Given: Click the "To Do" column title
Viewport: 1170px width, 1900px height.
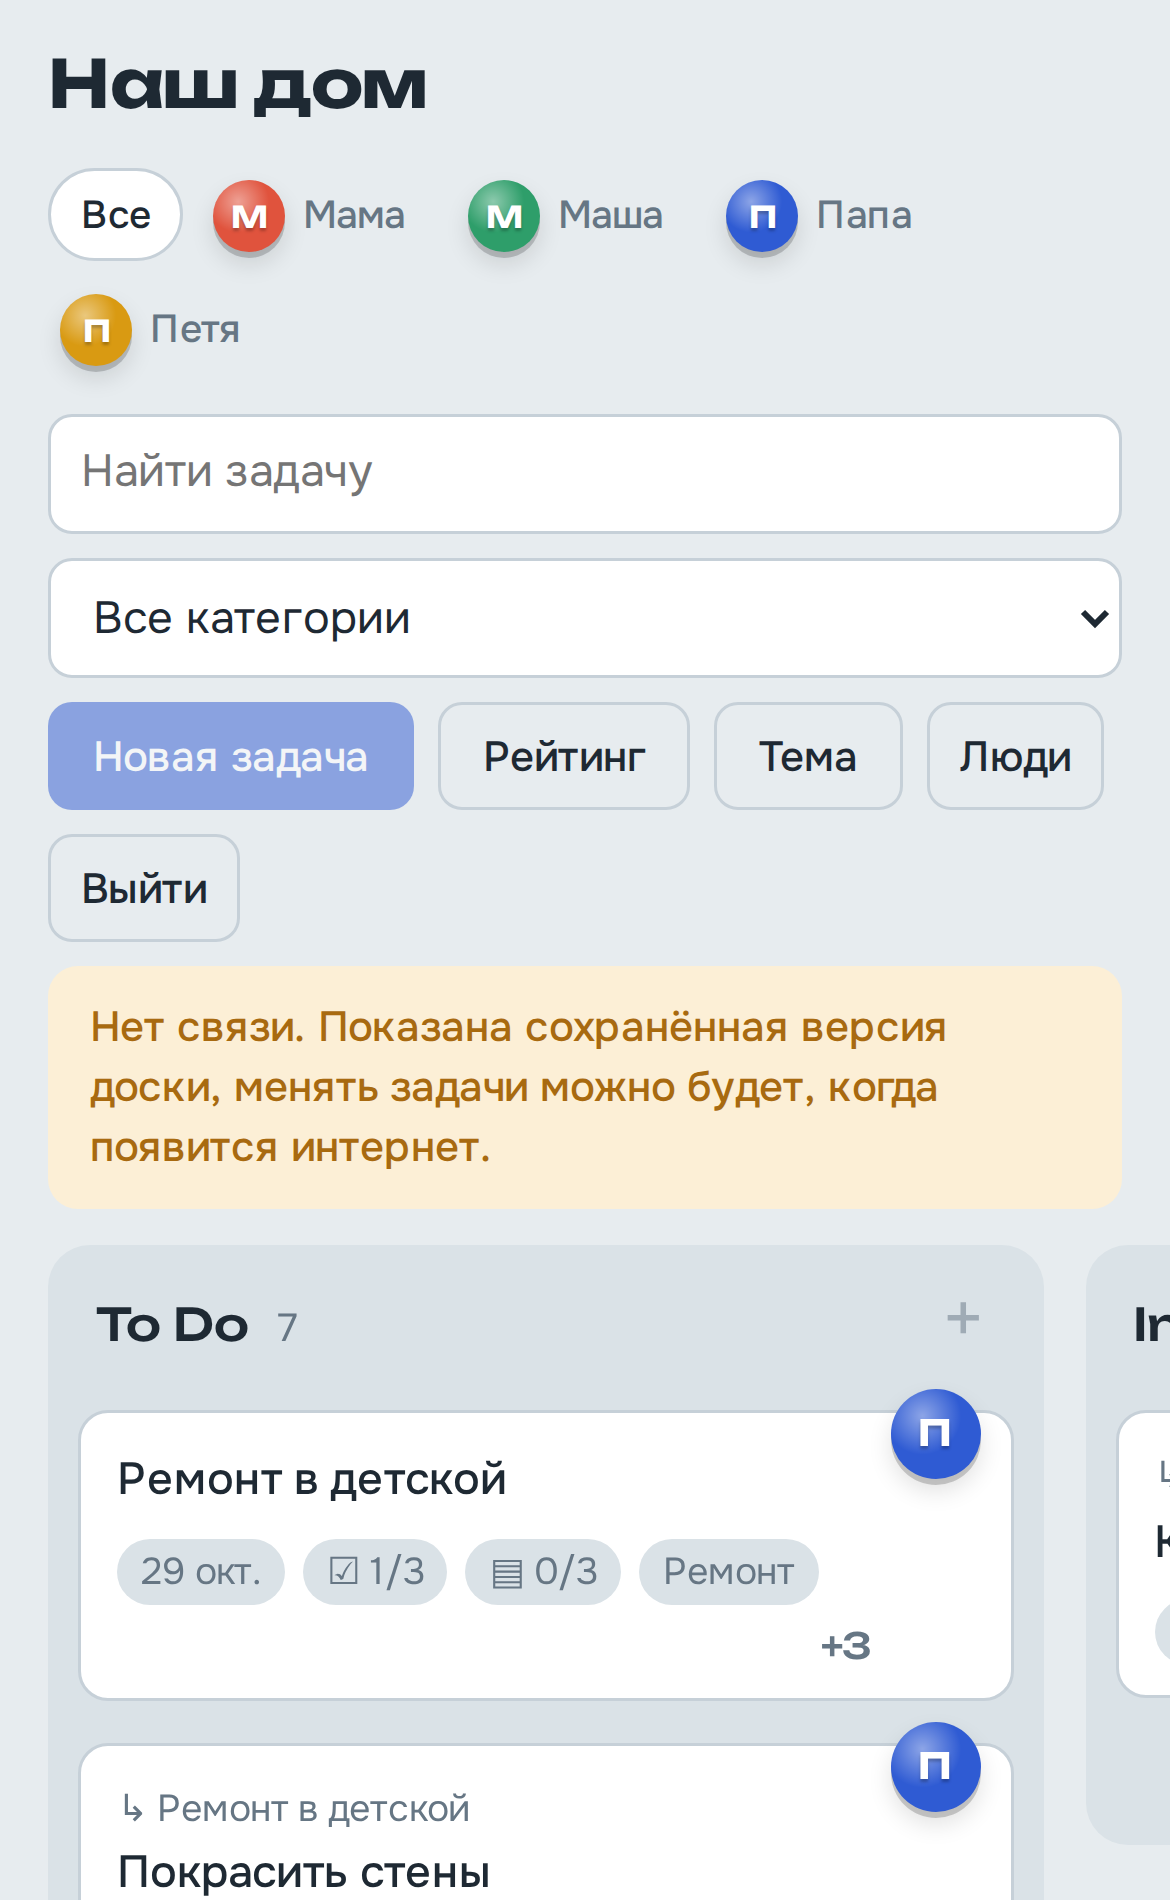Looking at the screenshot, I should point(172,1325).
